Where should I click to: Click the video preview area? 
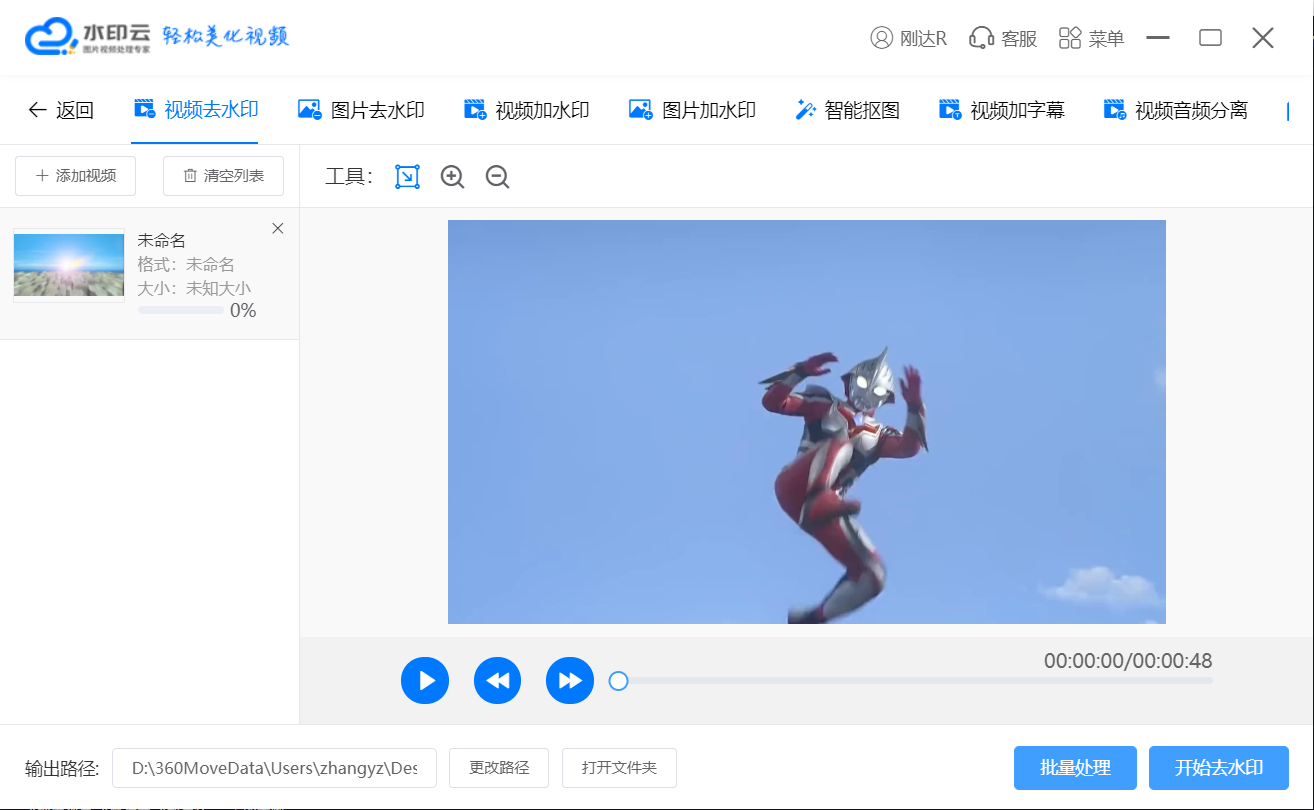click(x=807, y=422)
